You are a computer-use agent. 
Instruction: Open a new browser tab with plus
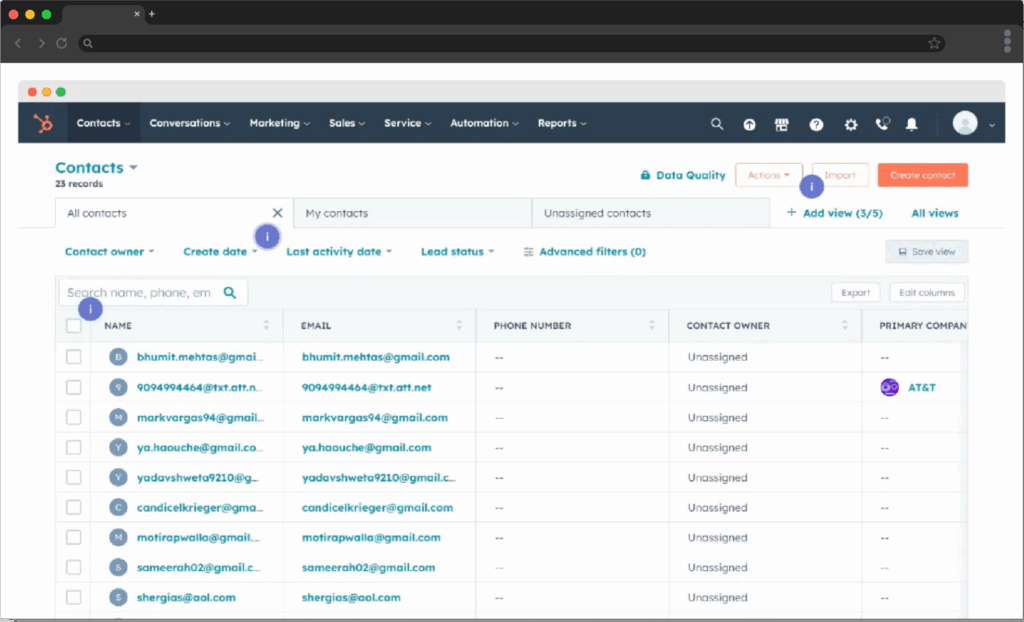click(x=152, y=14)
